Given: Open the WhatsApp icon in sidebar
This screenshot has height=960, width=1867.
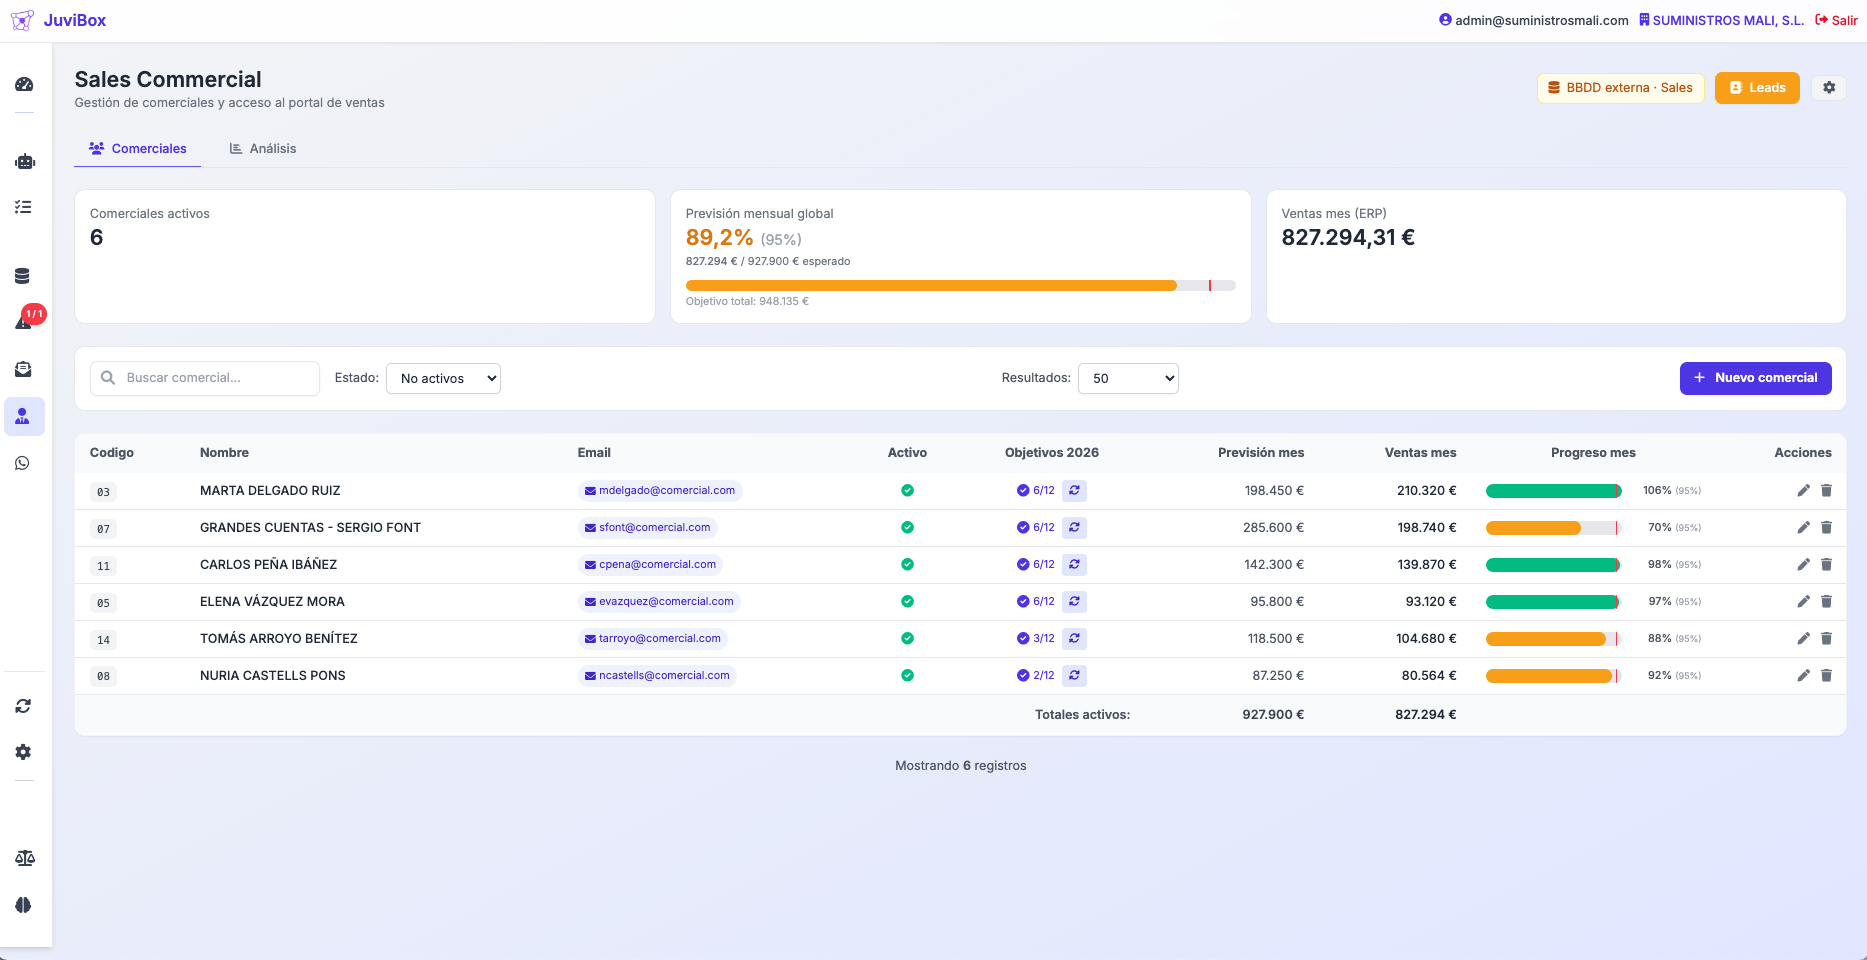Looking at the screenshot, I should tap(23, 463).
